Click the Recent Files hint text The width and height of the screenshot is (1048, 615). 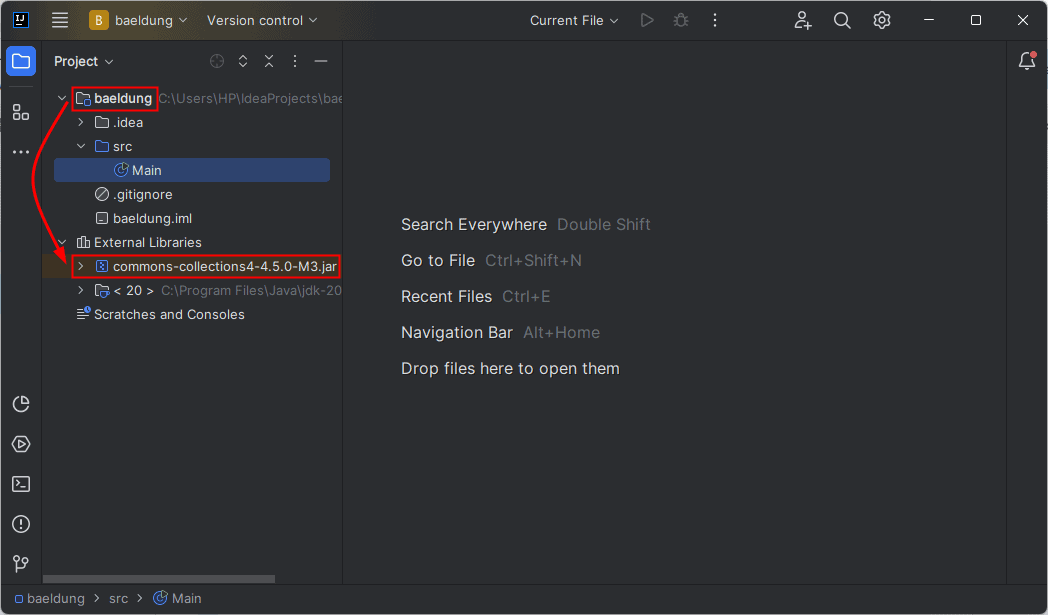click(x=446, y=297)
